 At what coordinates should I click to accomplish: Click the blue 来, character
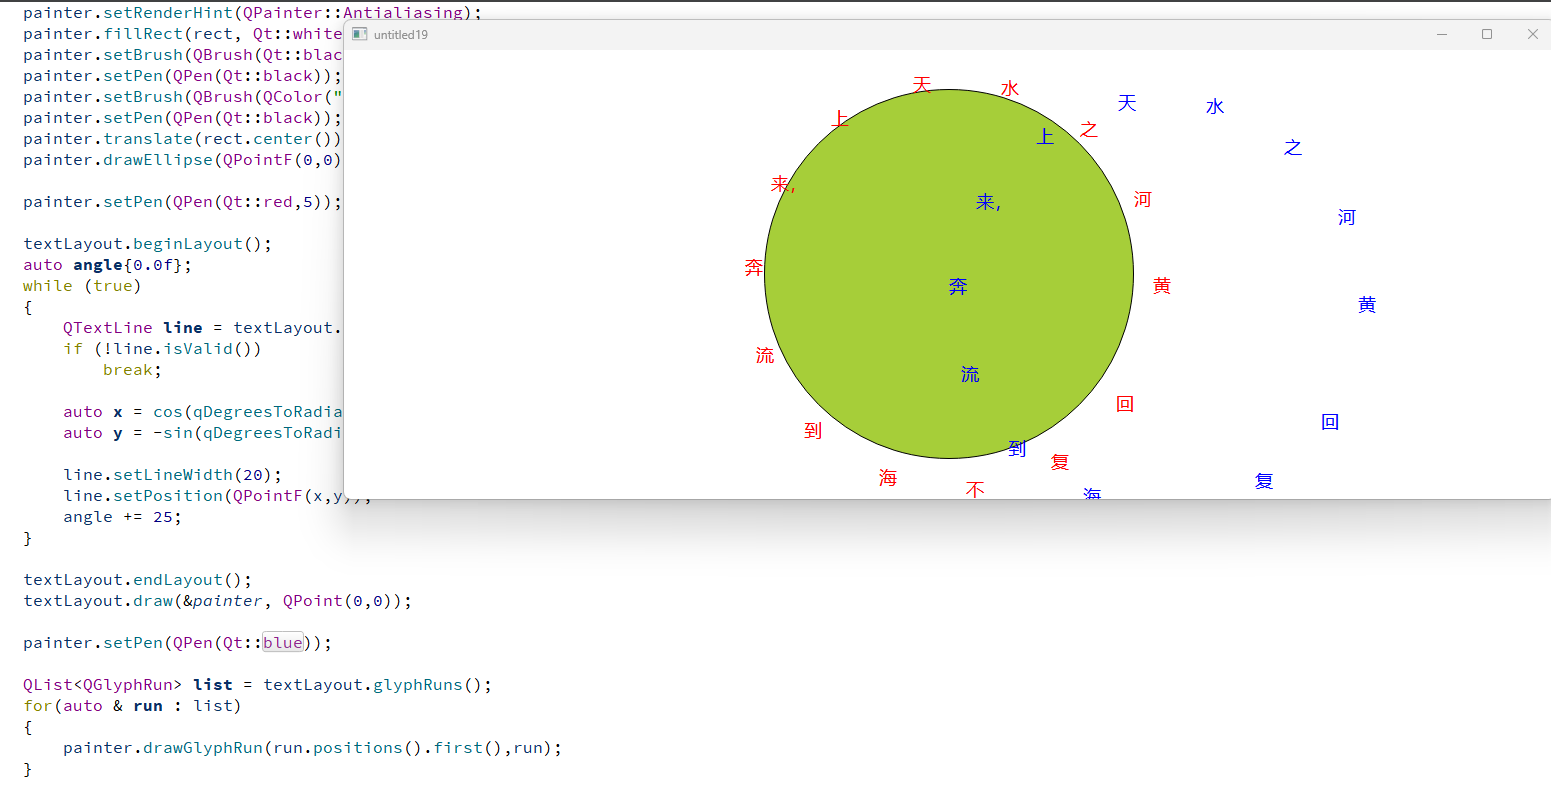coord(988,203)
